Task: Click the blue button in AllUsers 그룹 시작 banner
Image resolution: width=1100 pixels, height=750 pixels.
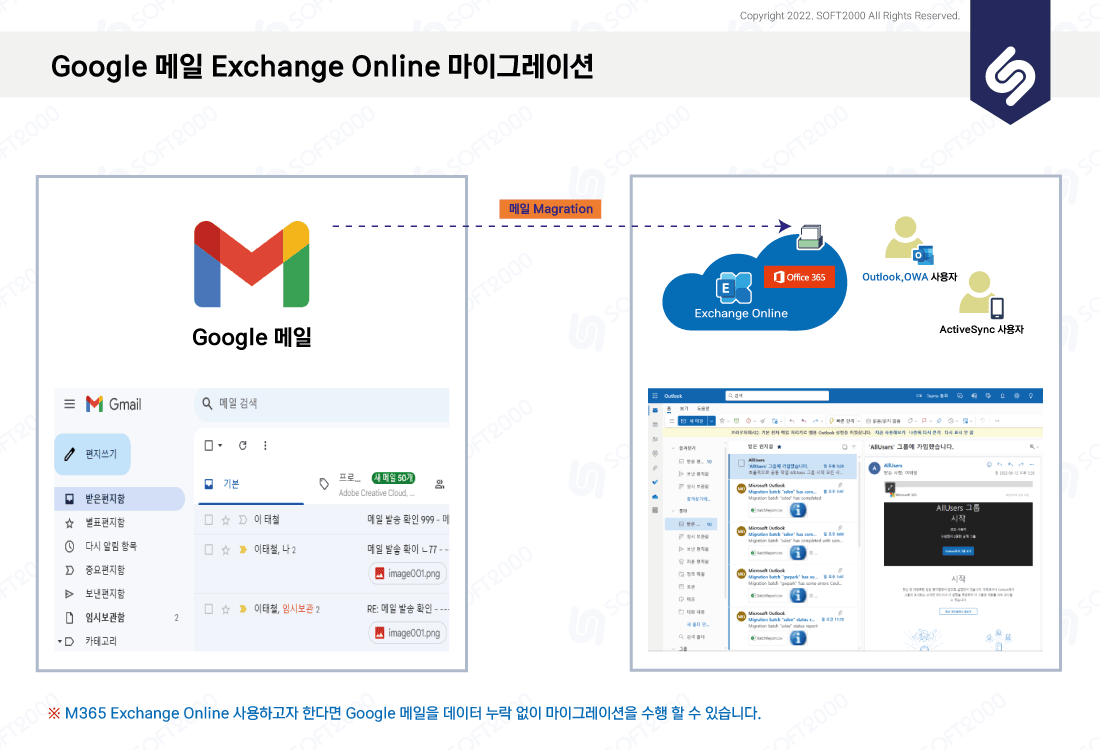Action: pos(958,551)
